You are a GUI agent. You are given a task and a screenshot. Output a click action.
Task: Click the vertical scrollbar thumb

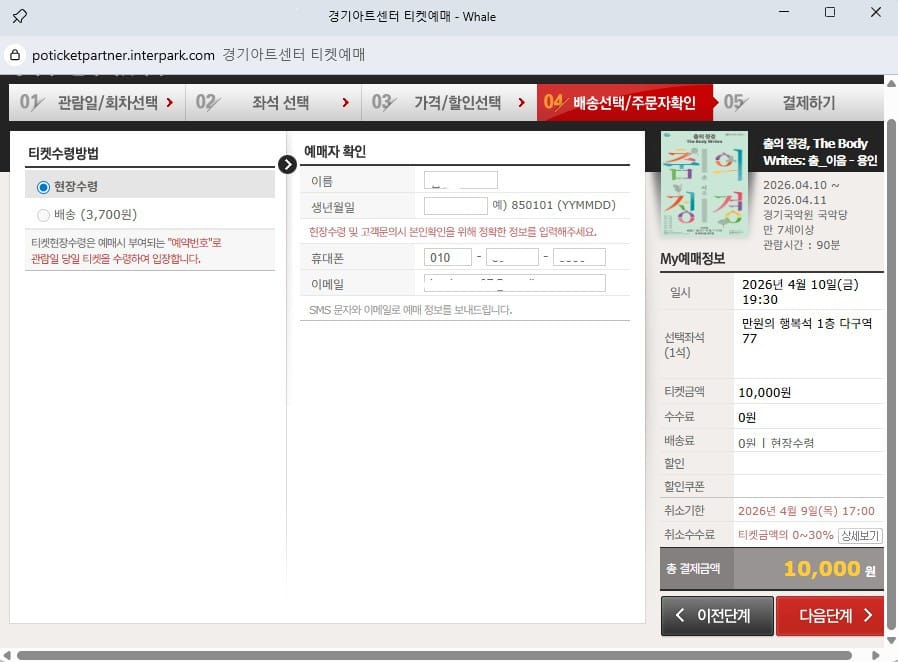point(891,375)
